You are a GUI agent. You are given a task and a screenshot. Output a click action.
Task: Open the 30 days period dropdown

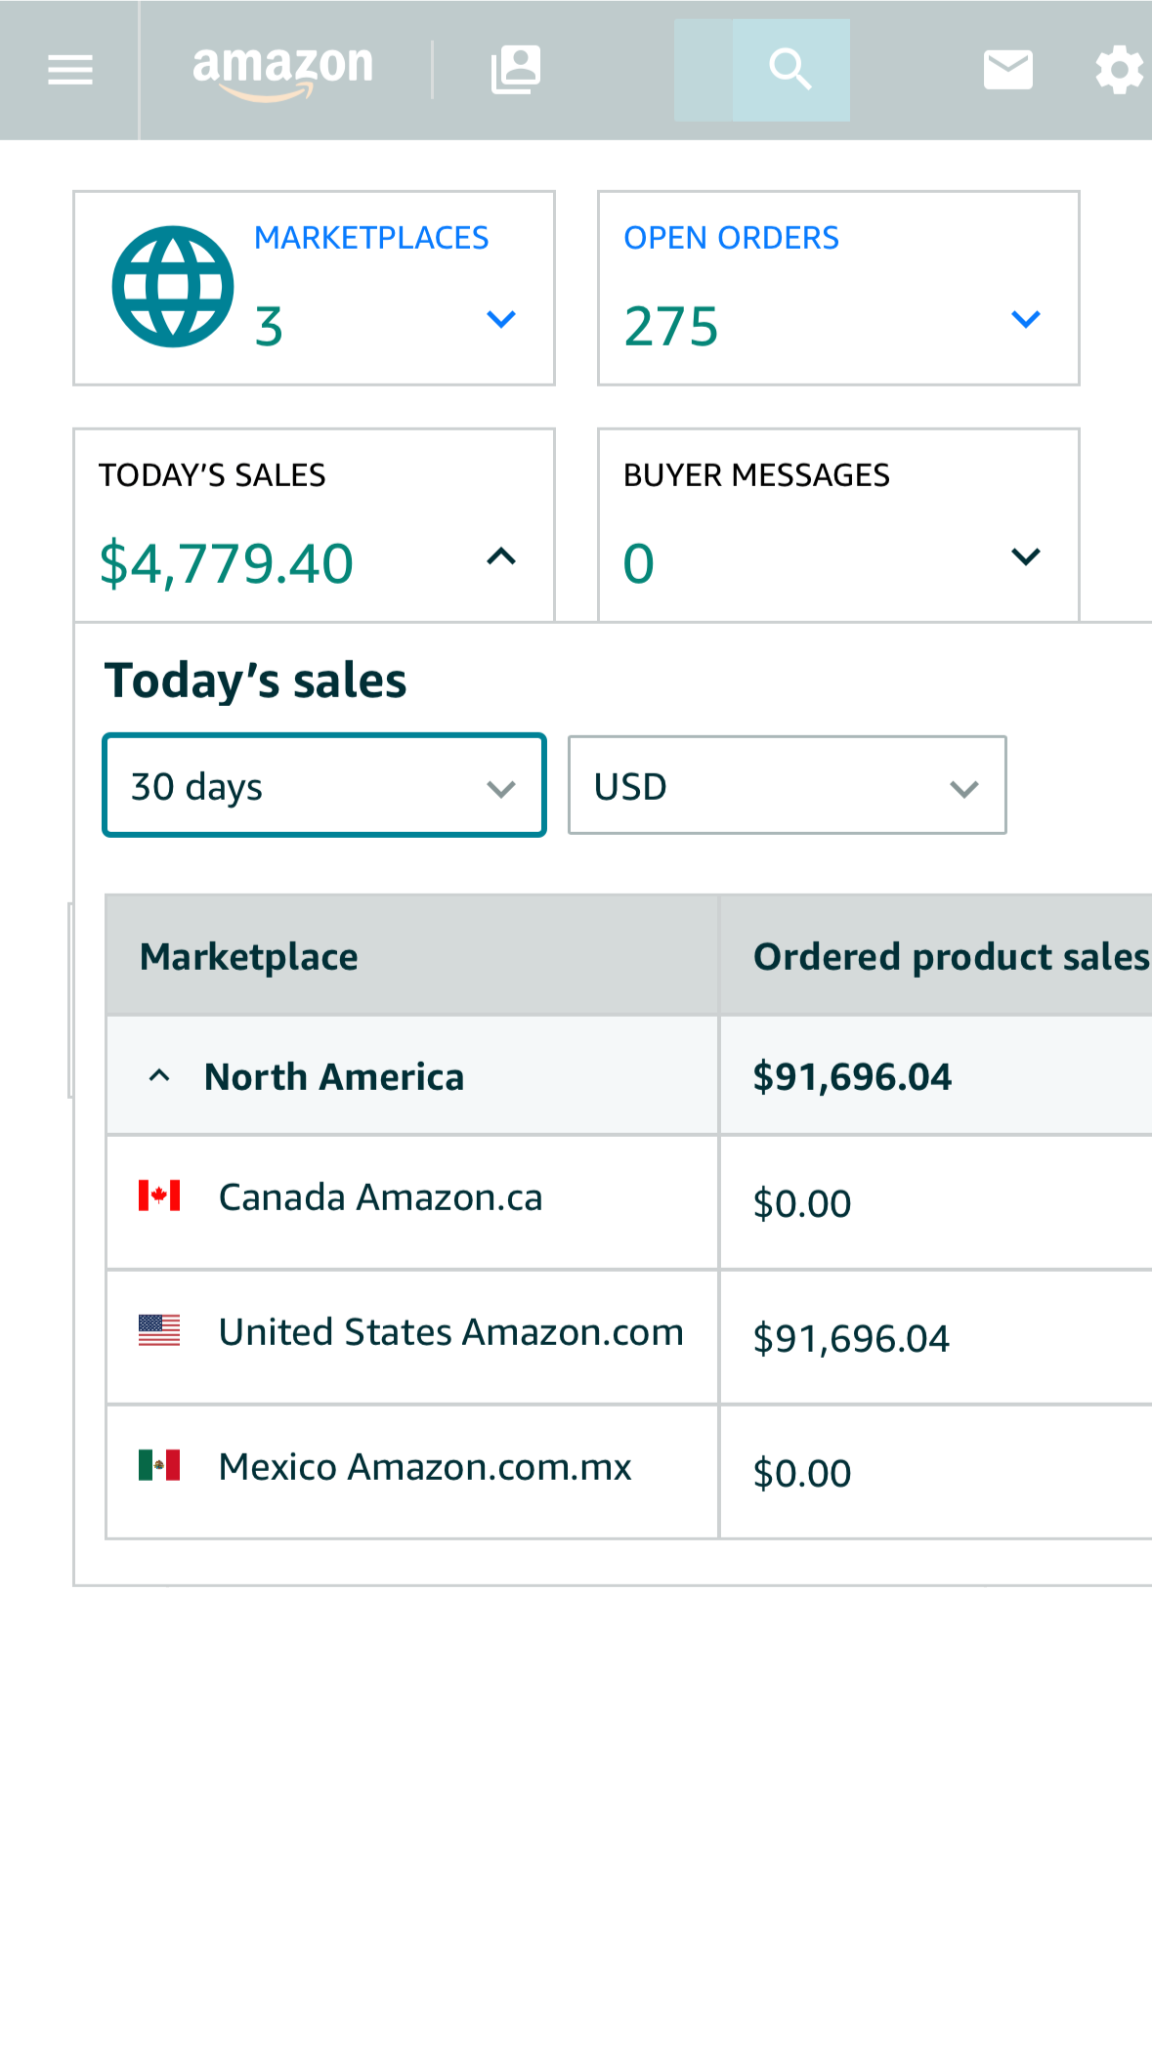[324, 786]
